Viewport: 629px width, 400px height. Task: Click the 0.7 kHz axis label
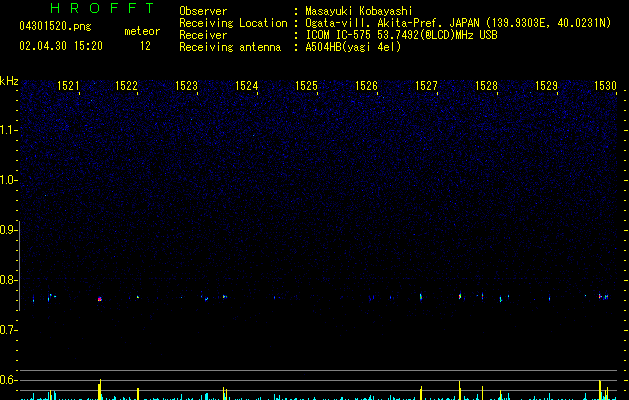[x=8, y=330]
